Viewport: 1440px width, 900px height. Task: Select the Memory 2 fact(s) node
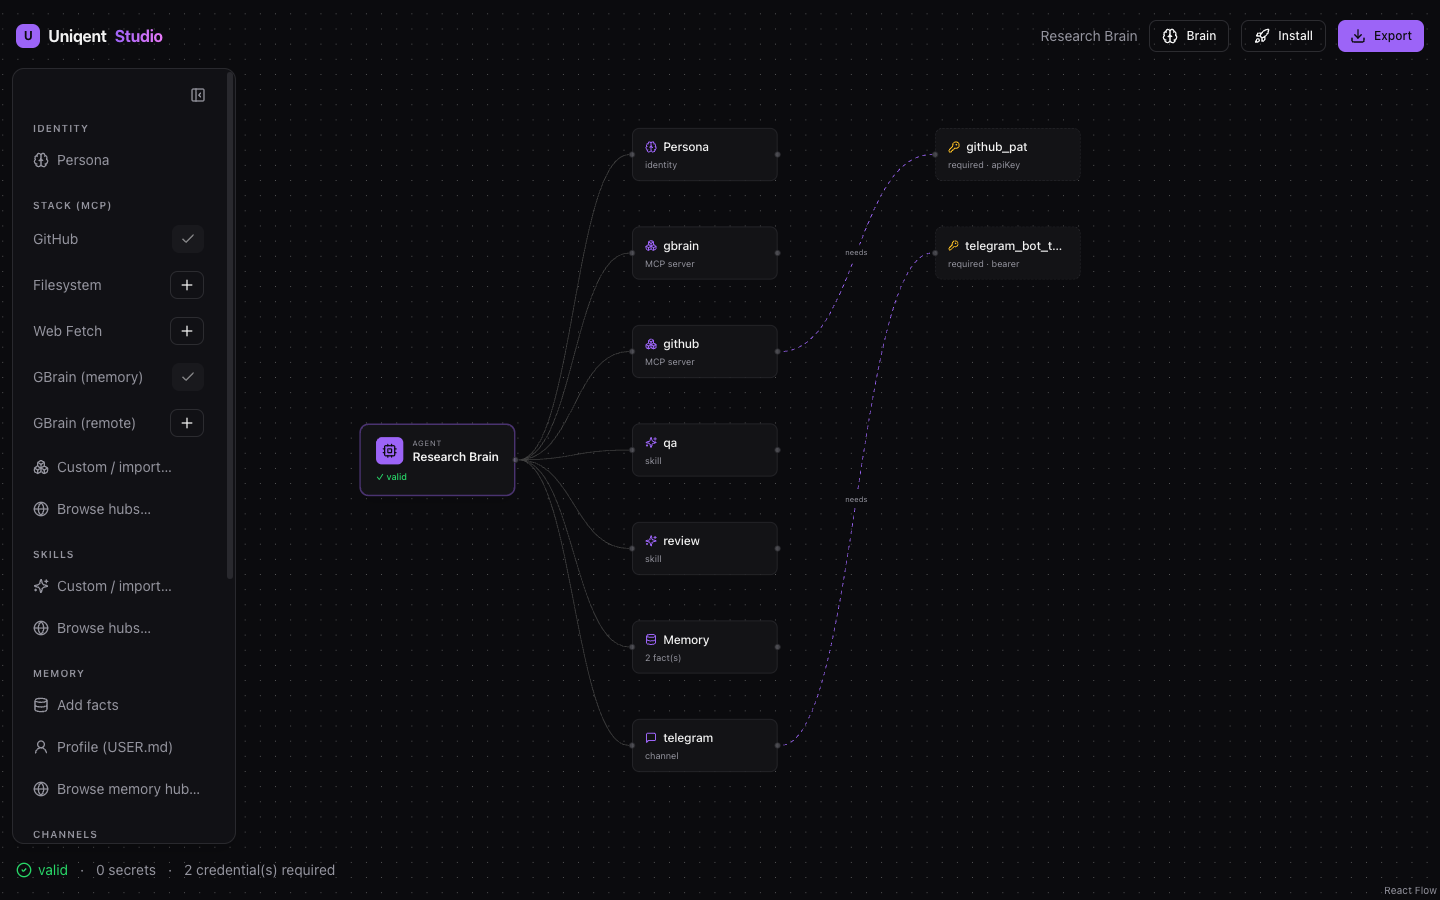tap(705, 647)
